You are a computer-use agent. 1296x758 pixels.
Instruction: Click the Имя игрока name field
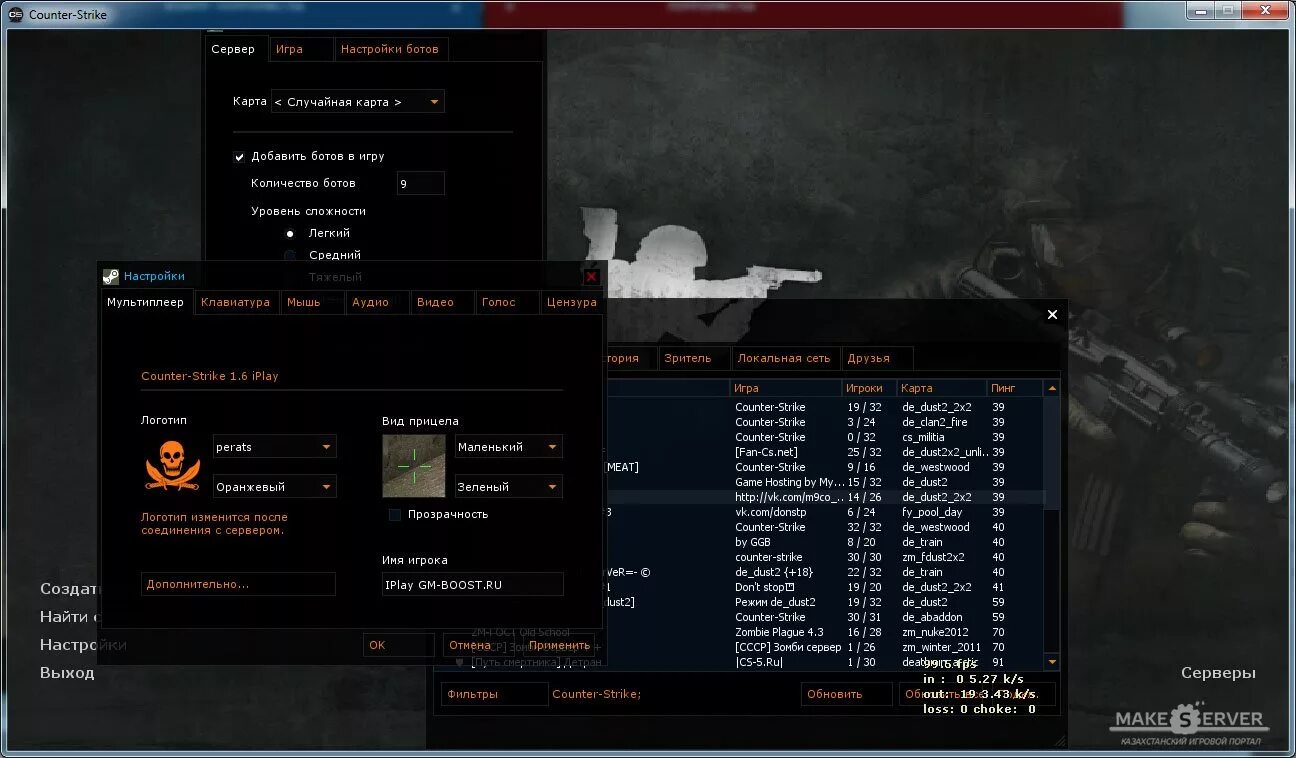(x=473, y=585)
